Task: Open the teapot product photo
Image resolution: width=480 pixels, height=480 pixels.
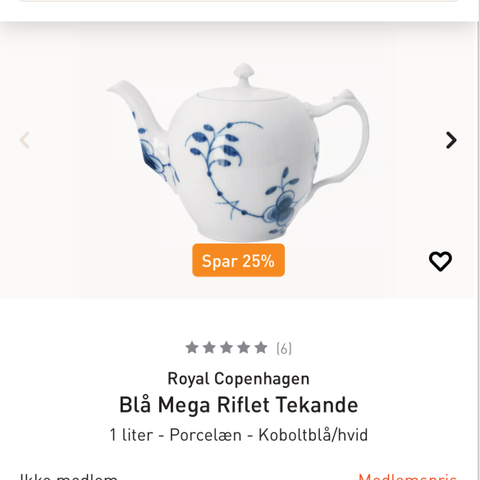Action: 238,152
